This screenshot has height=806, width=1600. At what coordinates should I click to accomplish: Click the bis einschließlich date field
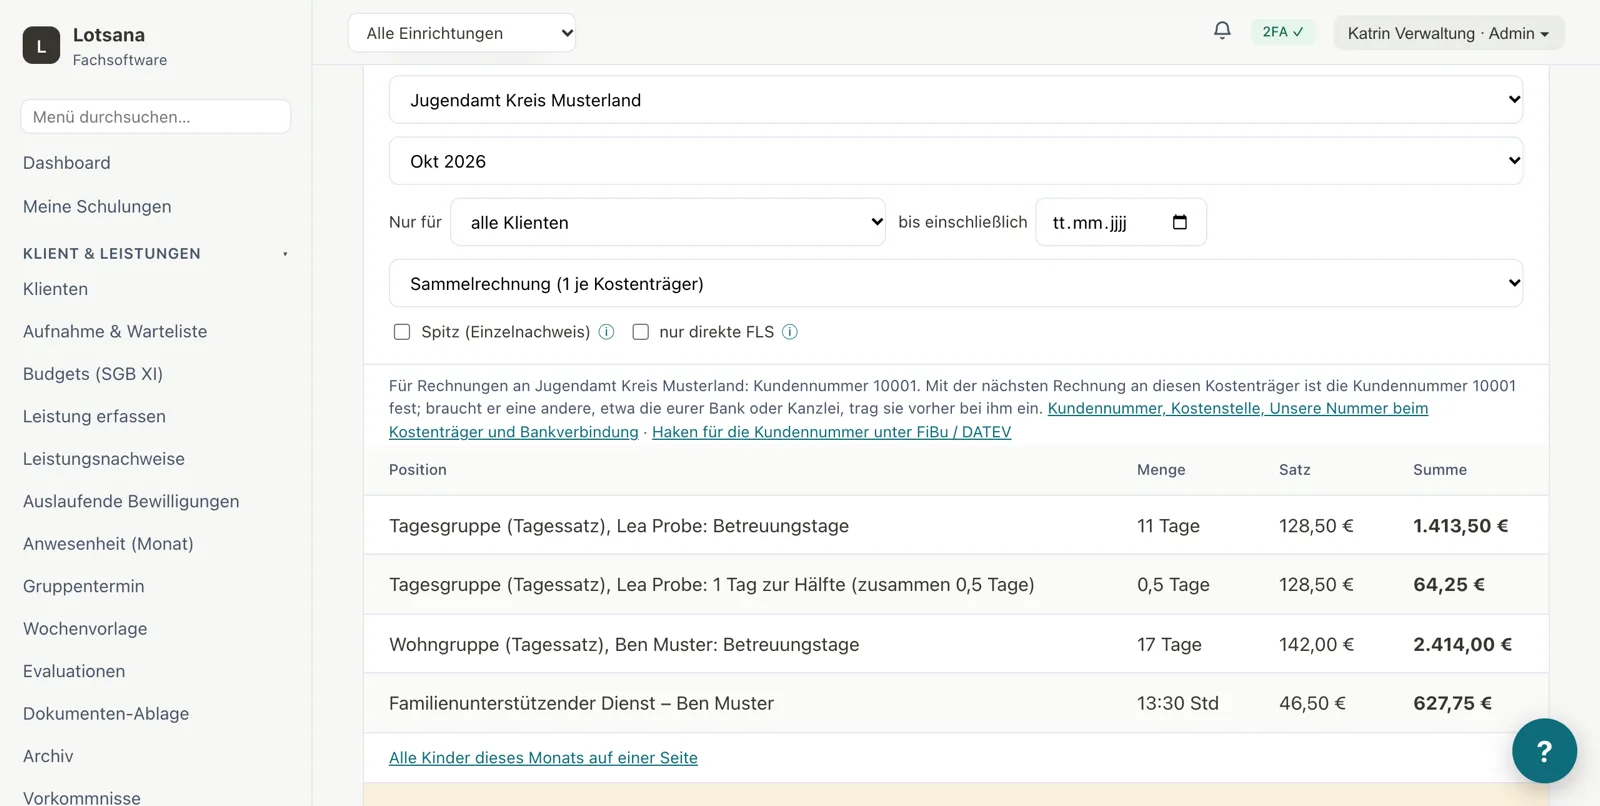pos(1121,222)
